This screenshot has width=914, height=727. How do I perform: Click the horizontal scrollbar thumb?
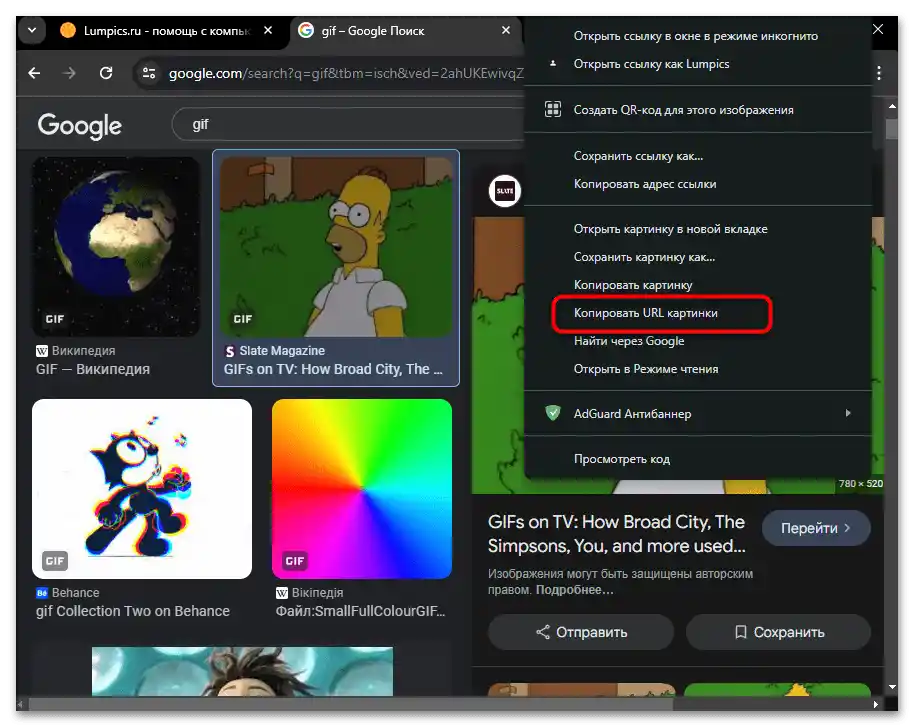coord(350,704)
